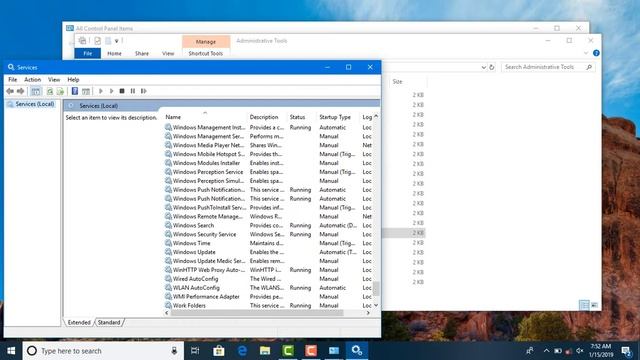
Task: Click the down arrow of services list scrollbar
Action: [x=376, y=305]
